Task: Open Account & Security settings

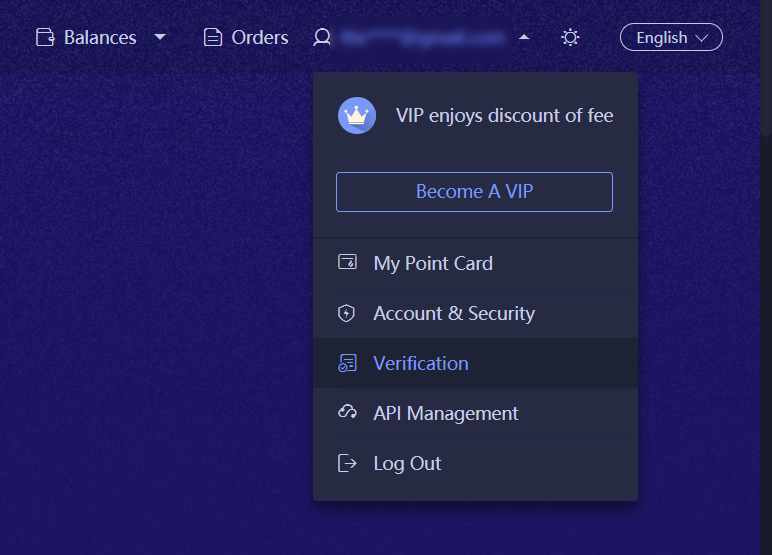Action: click(x=454, y=313)
